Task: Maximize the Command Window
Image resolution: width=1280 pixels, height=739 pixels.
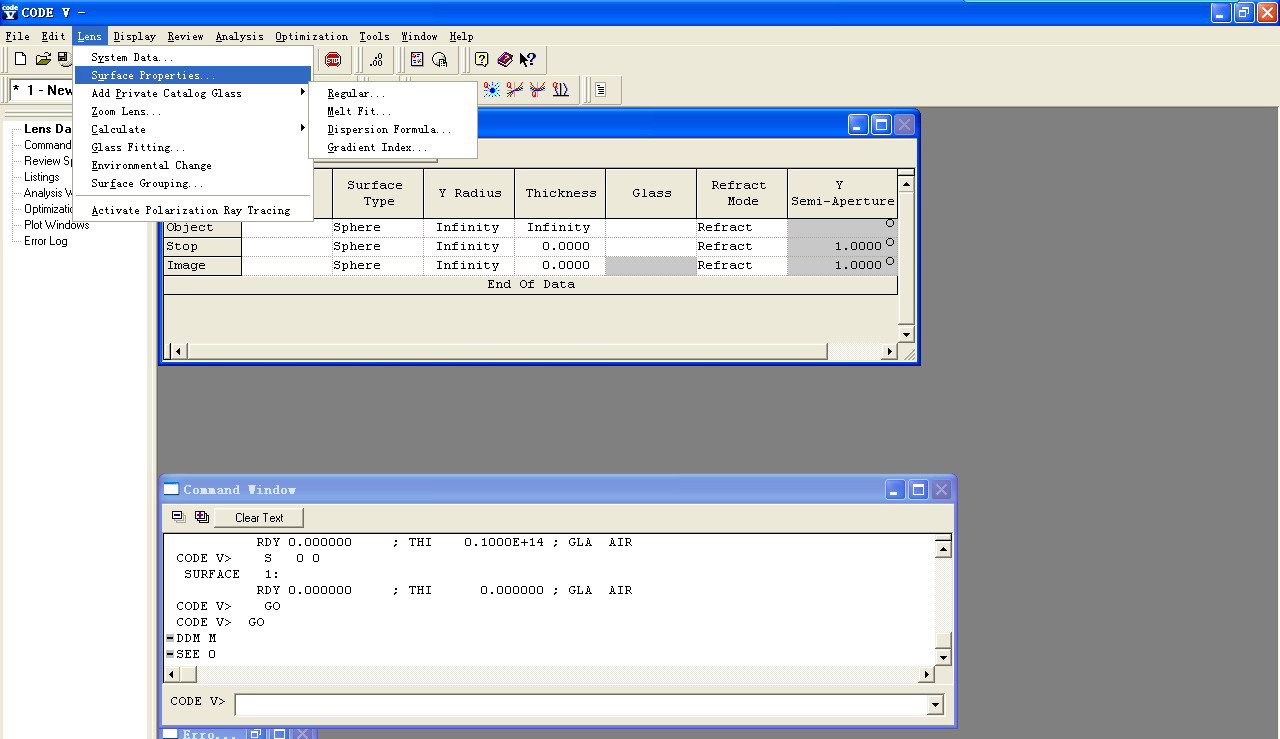Action: [918, 489]
